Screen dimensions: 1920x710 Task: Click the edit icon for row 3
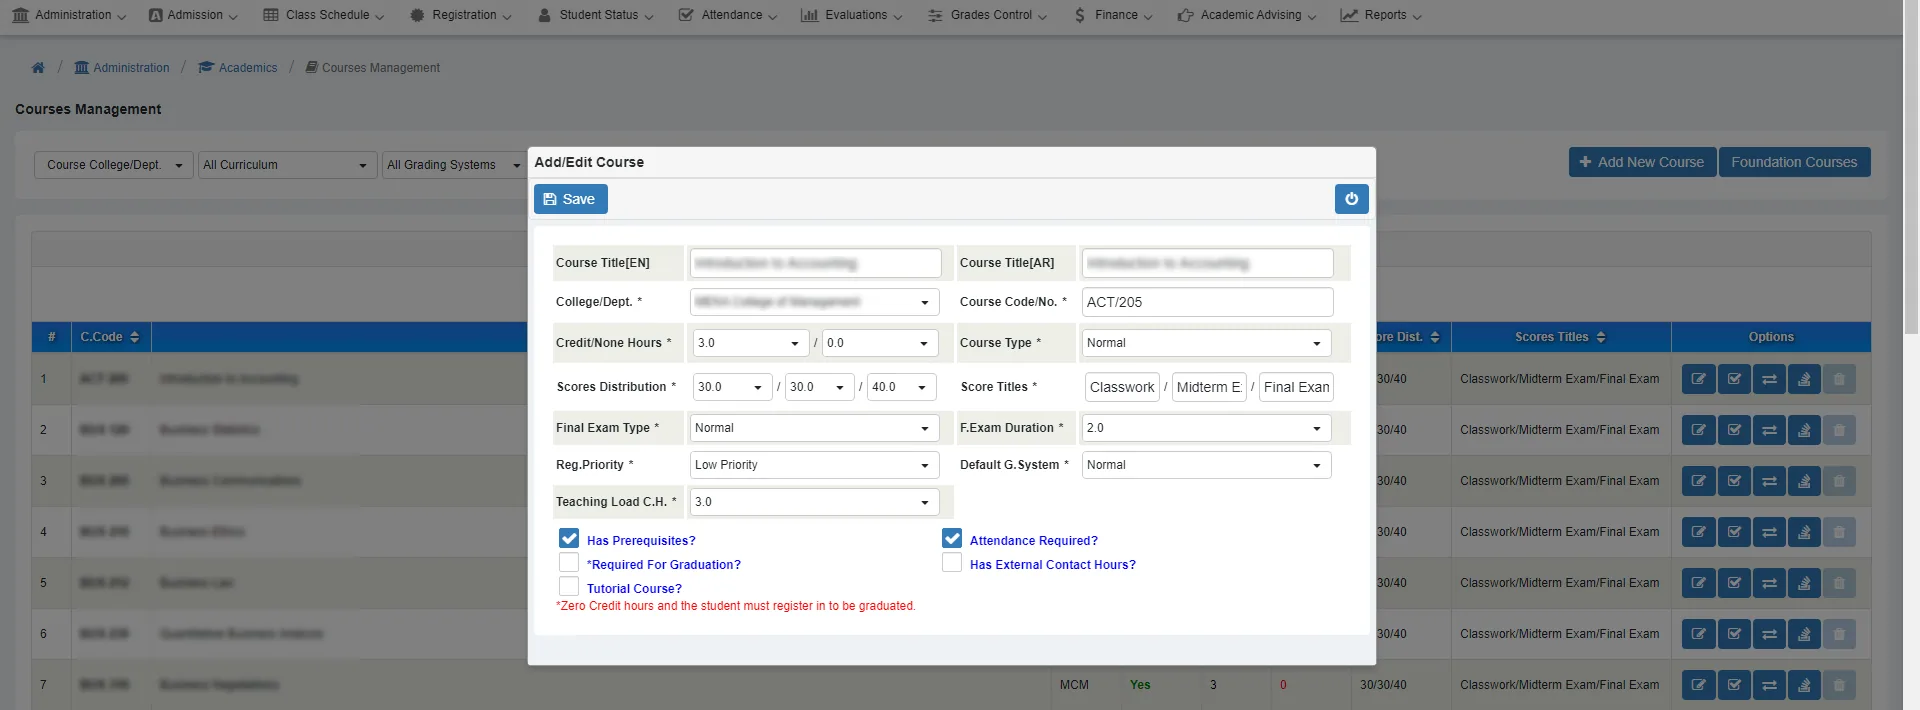click(x=1698, y=481)
